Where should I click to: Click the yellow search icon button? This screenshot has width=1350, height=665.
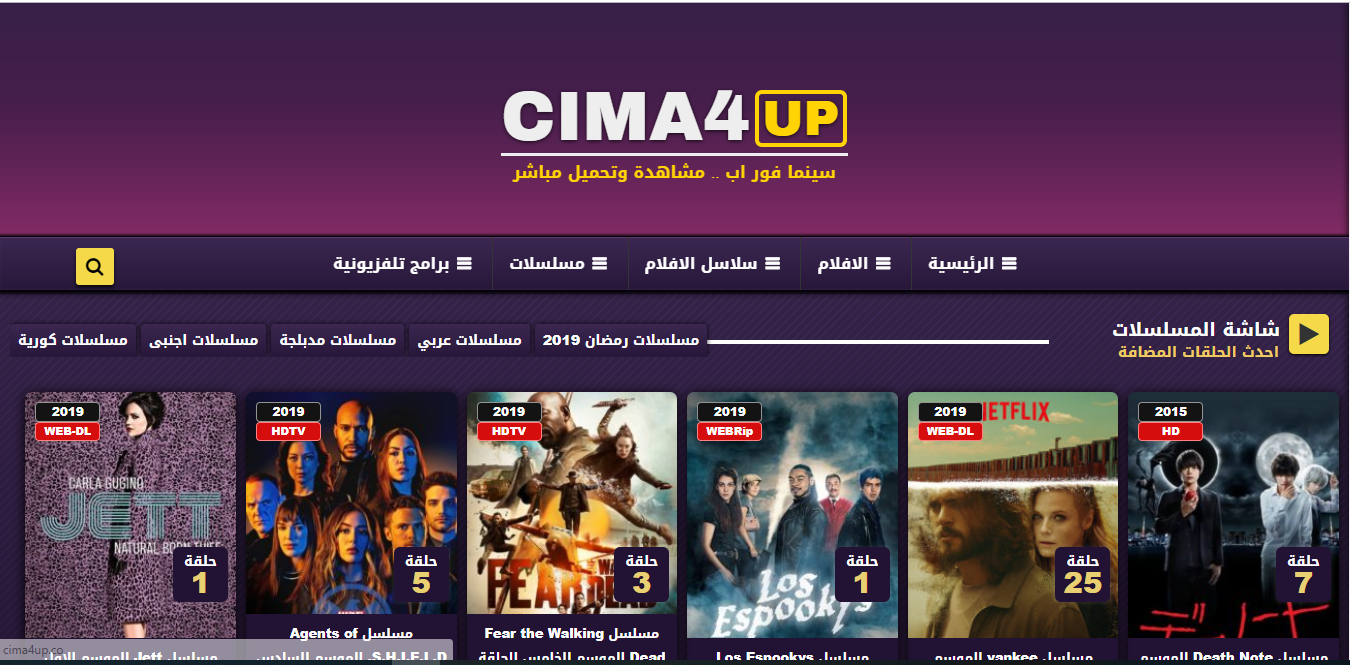[x=95, y=266]
